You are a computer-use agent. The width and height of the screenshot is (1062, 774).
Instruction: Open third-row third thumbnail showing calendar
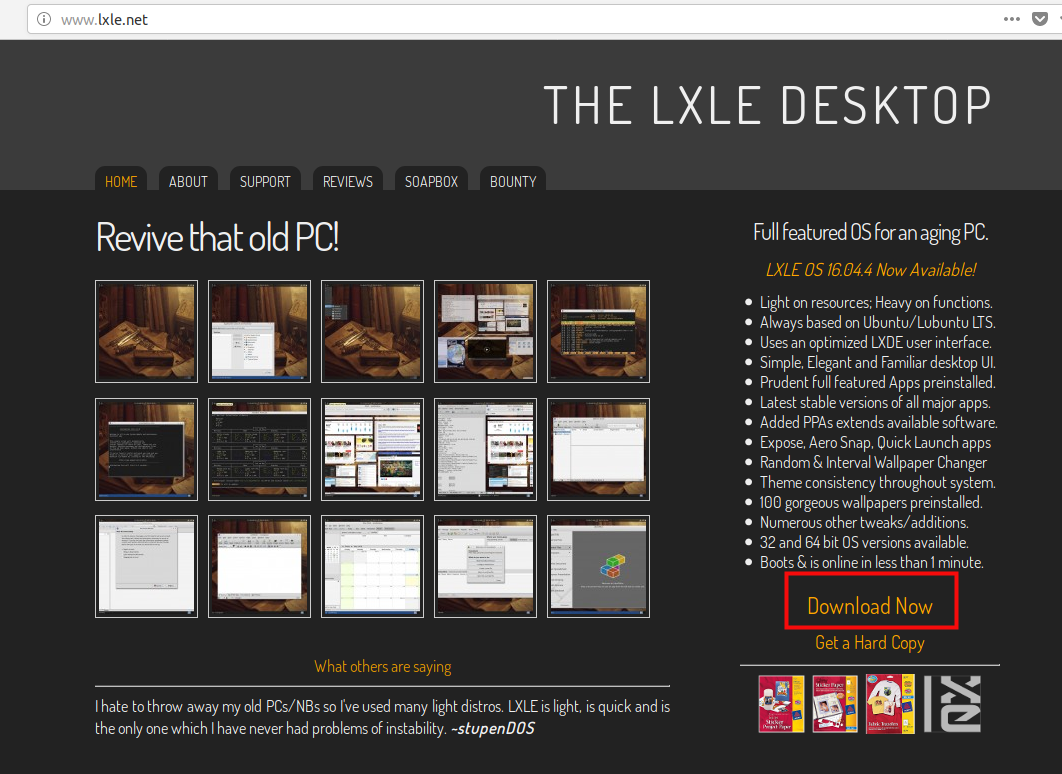373,566
